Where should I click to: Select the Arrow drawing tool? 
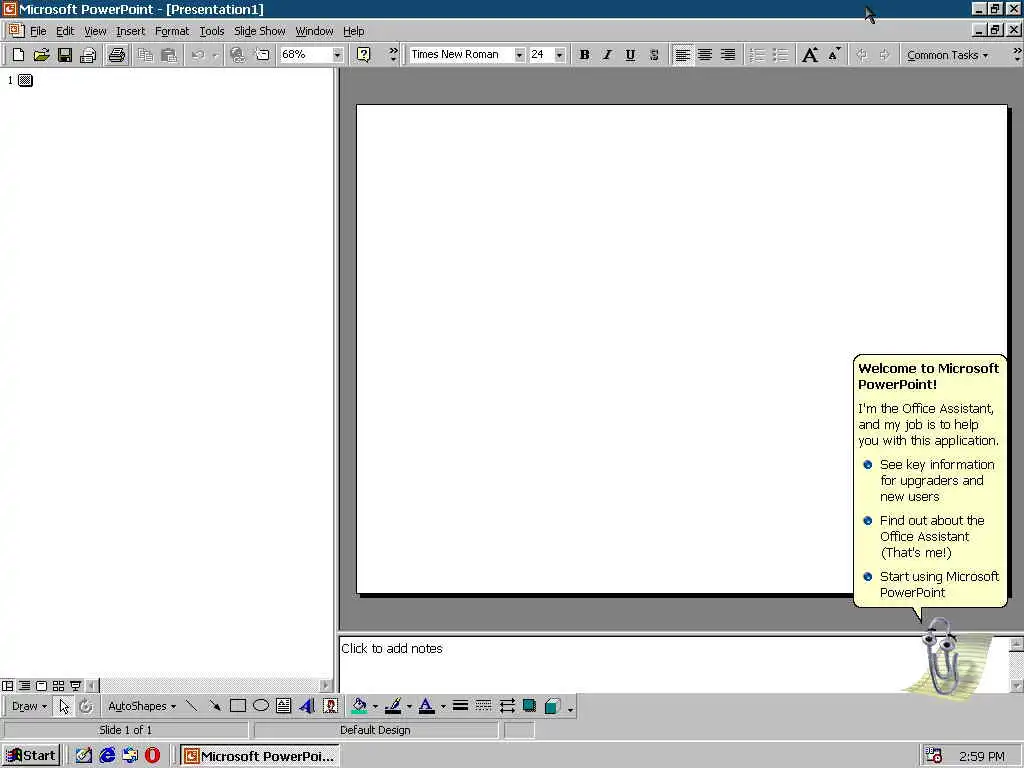[215, 705]
